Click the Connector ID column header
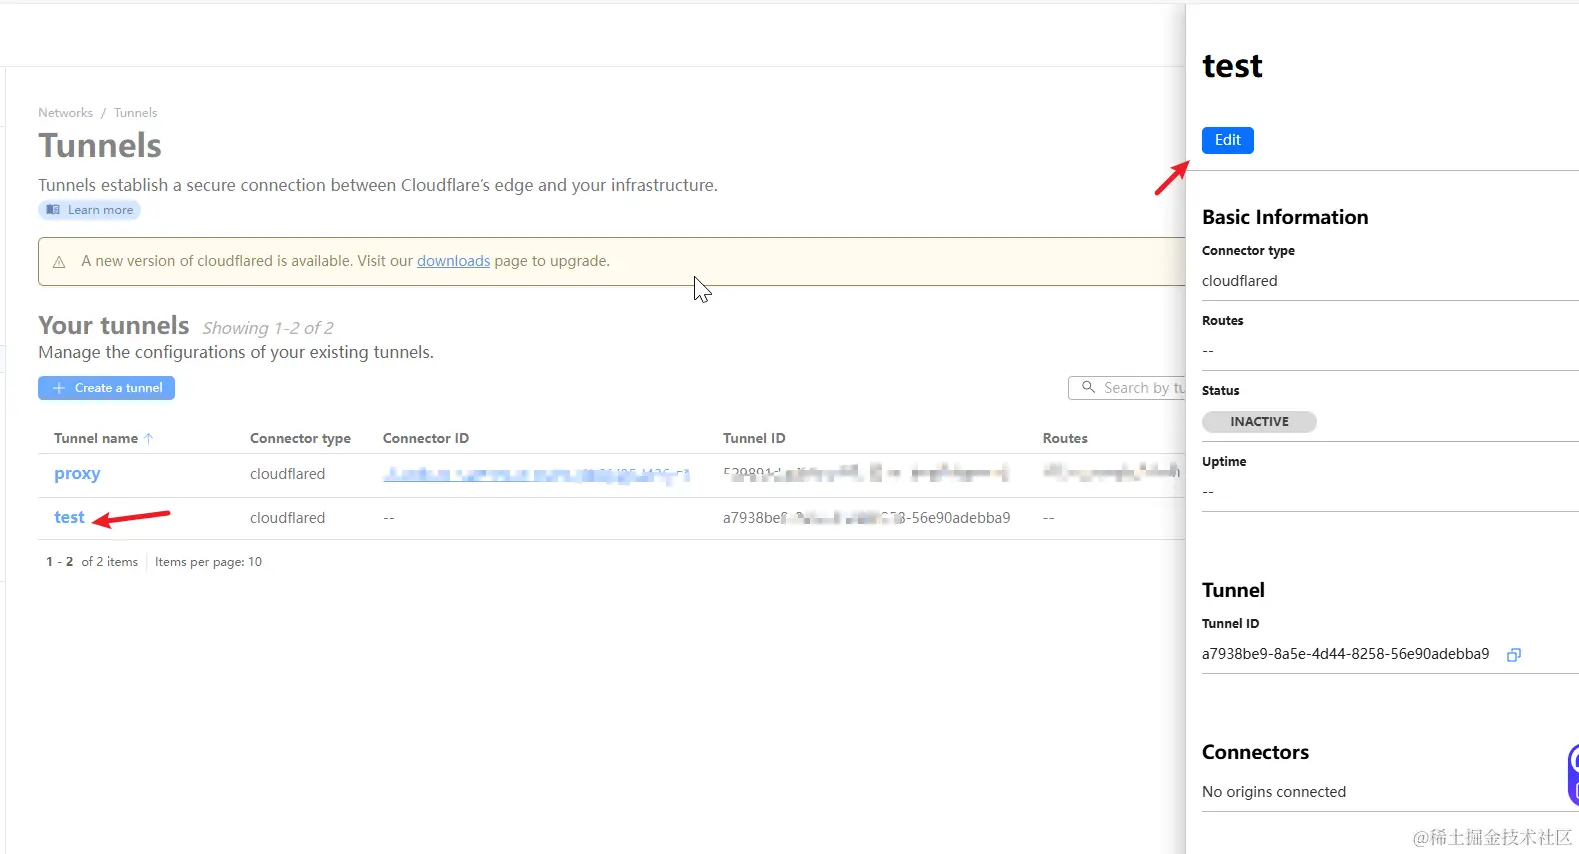The height and width of the screenshot is (854, 1579). pos(426,438)
